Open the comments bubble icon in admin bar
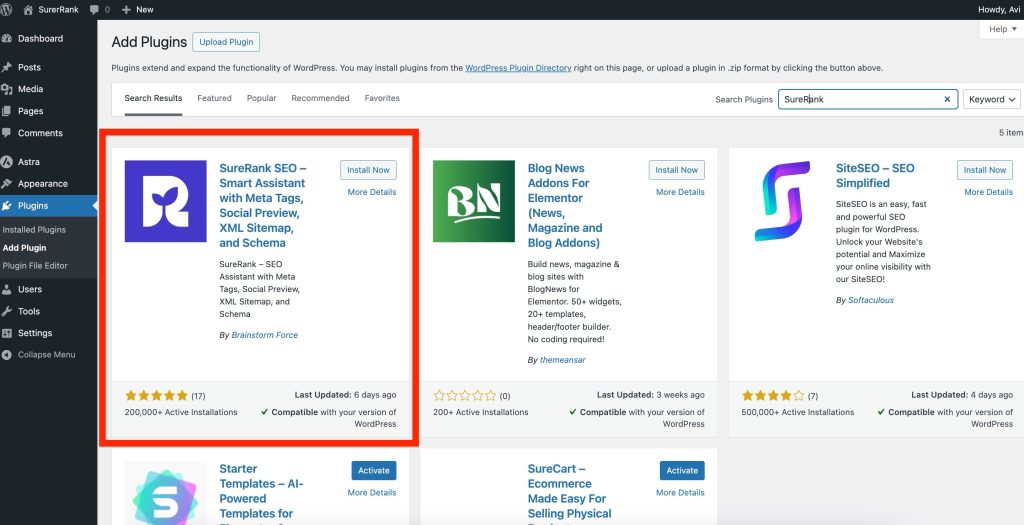Image resolution: width=1024 pixels, height=525 pixels. (94, 10)
